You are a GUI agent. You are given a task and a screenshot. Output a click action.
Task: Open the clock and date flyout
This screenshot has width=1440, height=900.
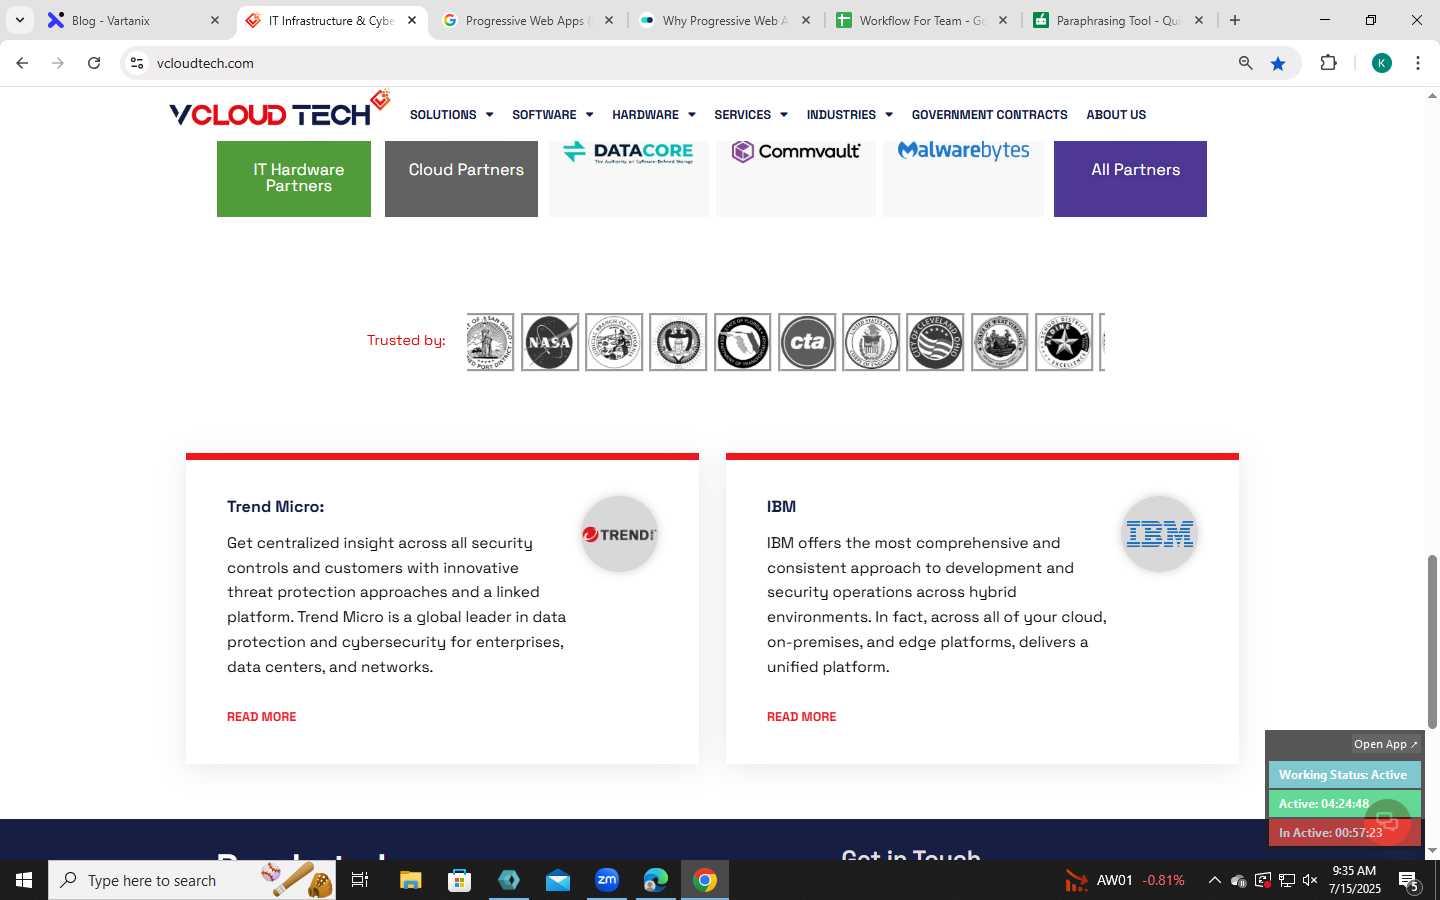1354,880
